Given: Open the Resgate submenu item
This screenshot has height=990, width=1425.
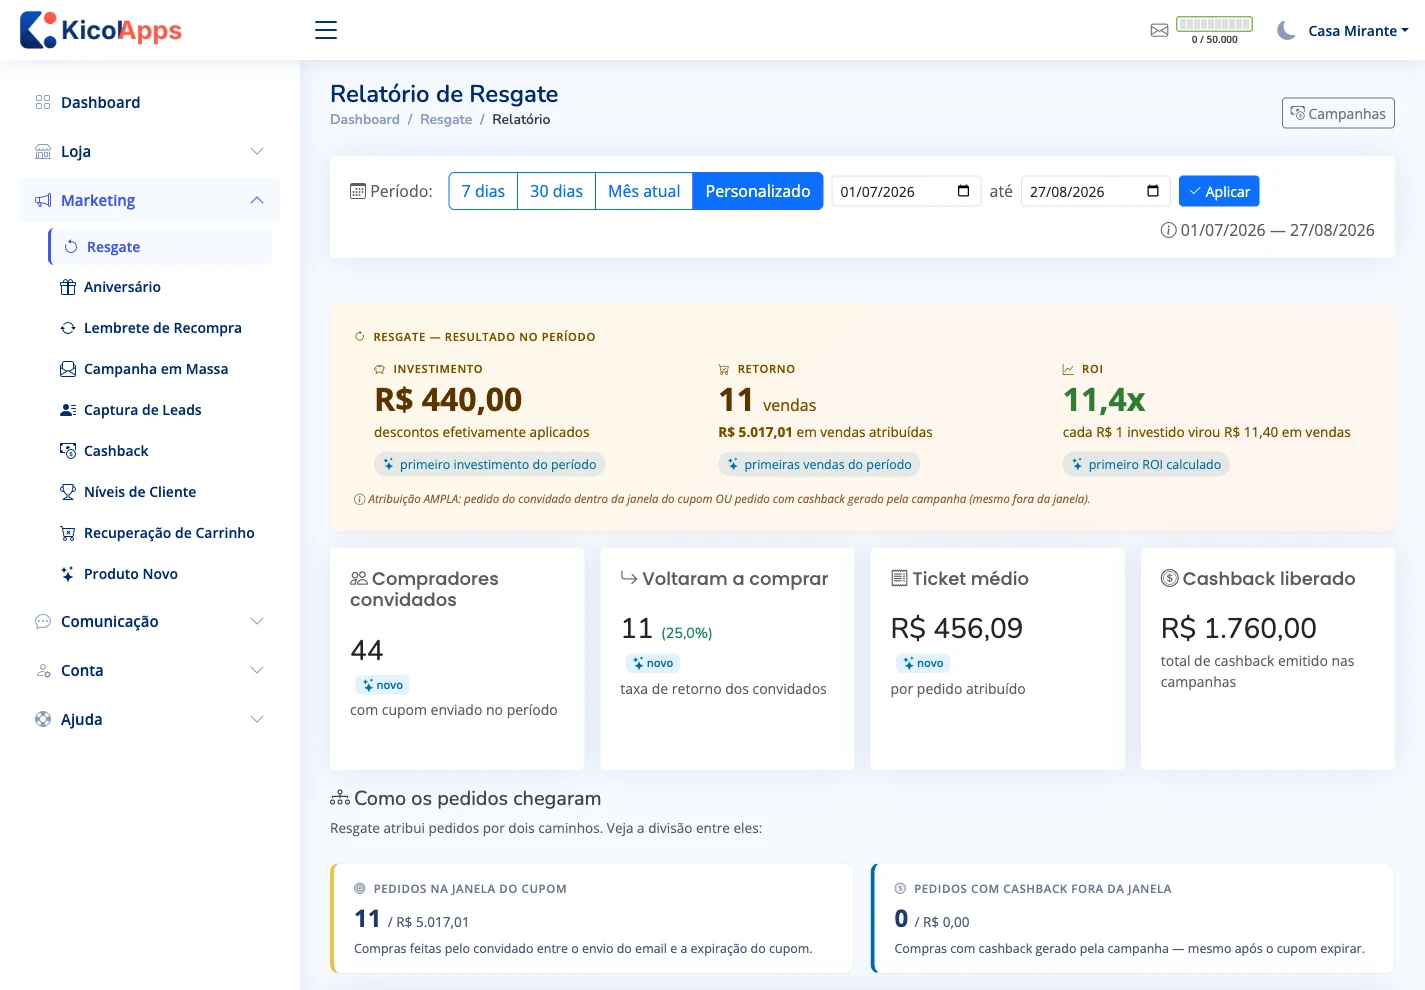Looking at the screenshot, I should [160, 247].
